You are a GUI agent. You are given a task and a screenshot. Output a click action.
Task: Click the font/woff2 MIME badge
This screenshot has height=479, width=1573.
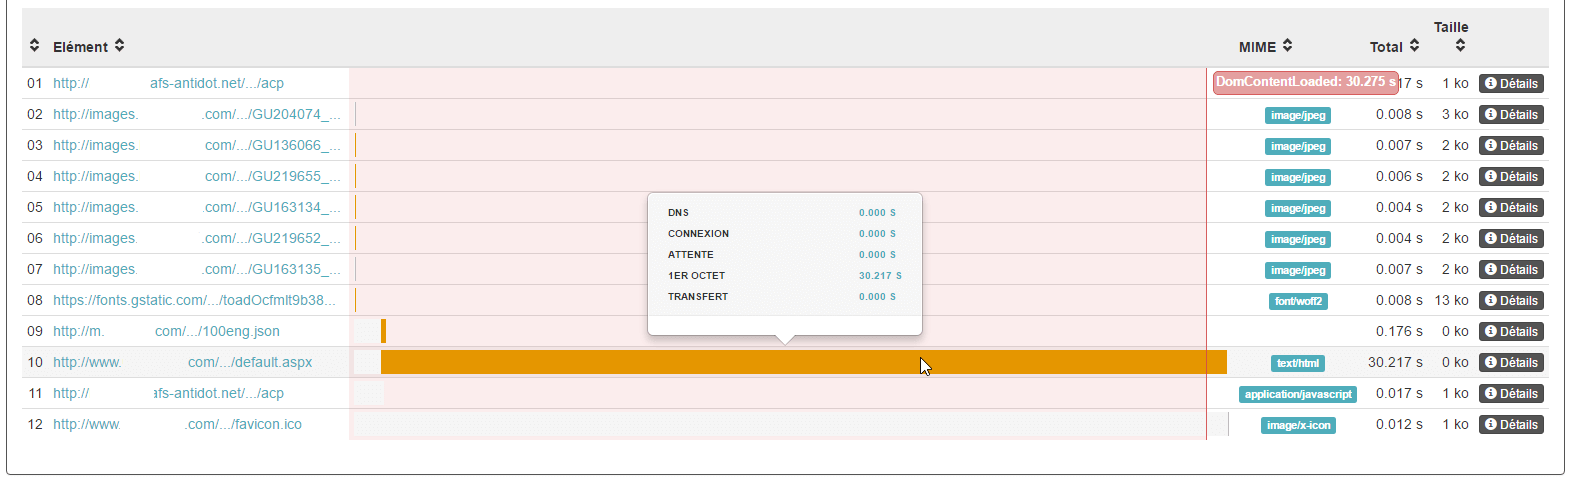1298,301
